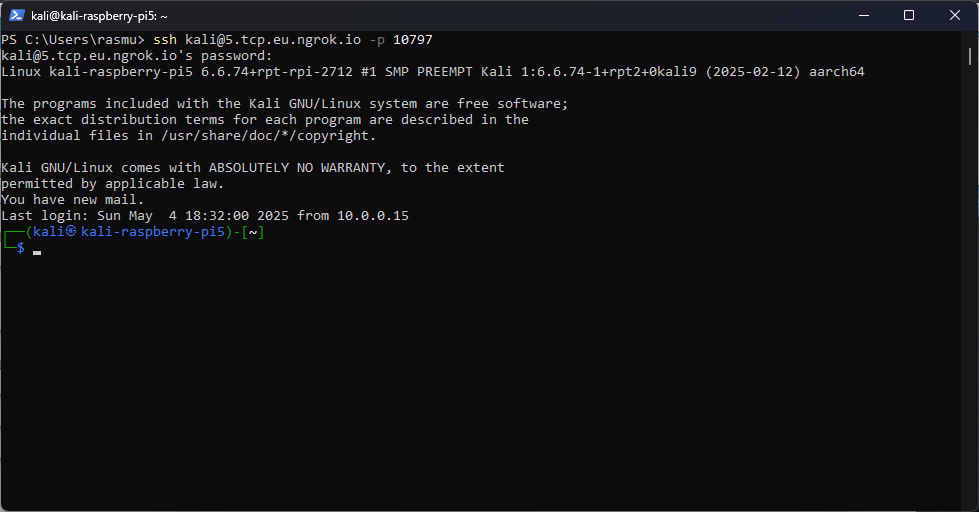Click the aarch64 architecture text
The width and height of the screenshot is (979, 512).
pyautogui.click(x=837, y=72)
